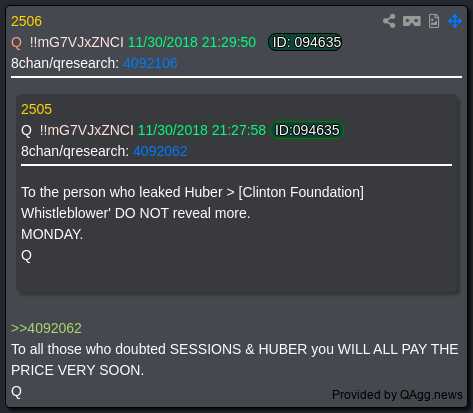Click the blue move arrows icon
The height and width of the screenshot is (413, 473).
tap(455, 21)
